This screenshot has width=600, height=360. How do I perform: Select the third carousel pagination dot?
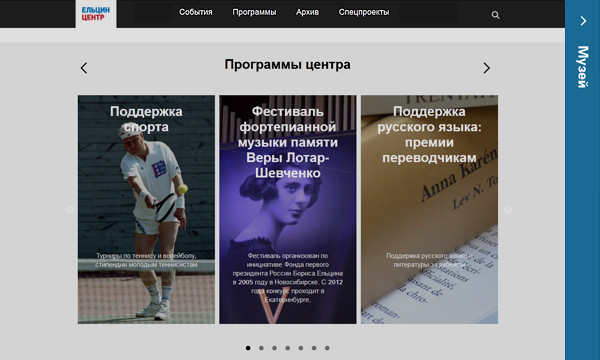pos(274,348)
